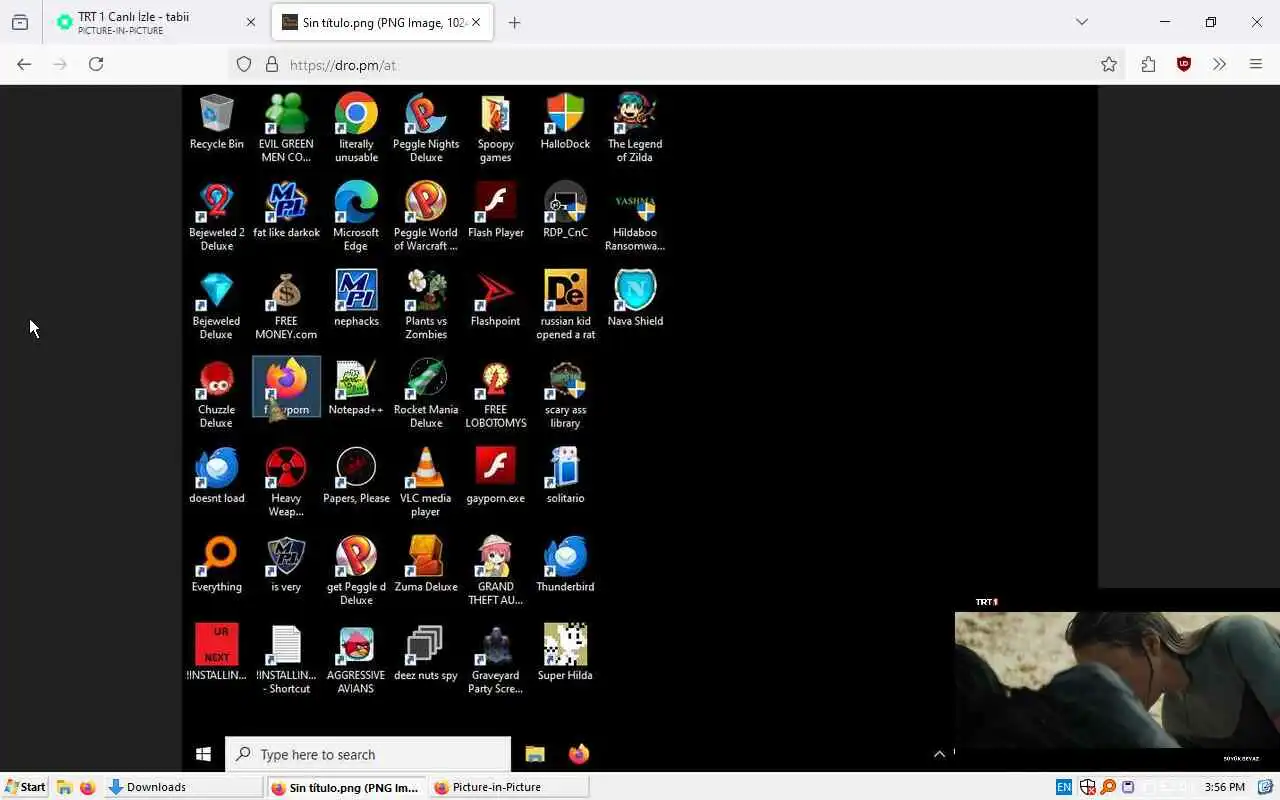The height and width of the screenshot is (800, 1280).
Task: Open the Zuma Deluxe desktop icon
Action: tap(426, 566)
